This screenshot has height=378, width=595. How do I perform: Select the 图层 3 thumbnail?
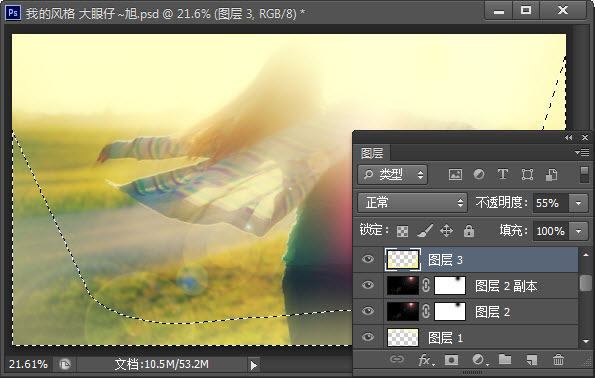[403, 260]
